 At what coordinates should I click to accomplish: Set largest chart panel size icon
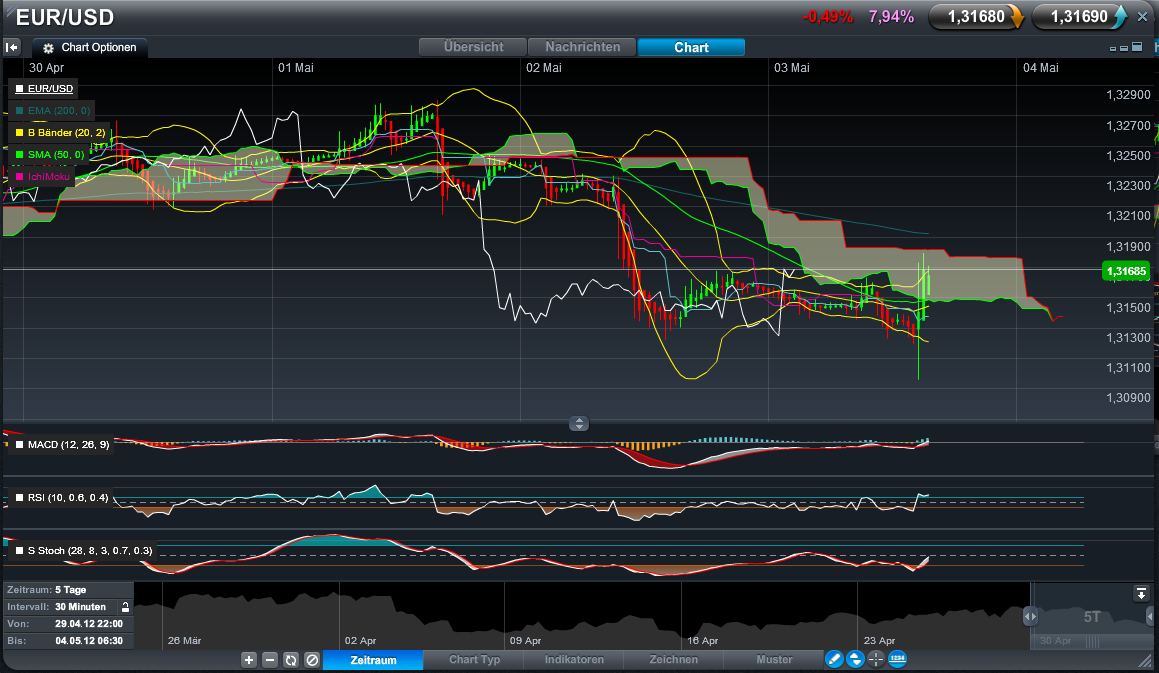tap(1138, 47)
